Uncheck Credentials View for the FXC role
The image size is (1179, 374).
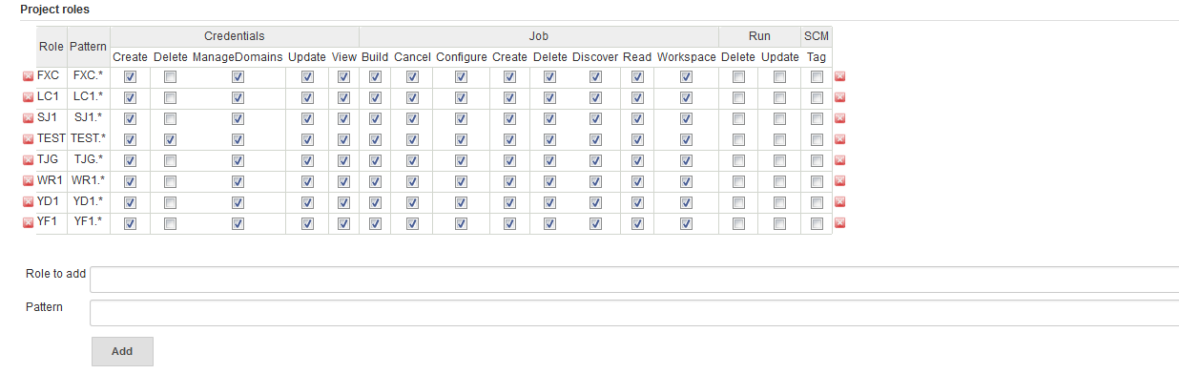[344, 77]
